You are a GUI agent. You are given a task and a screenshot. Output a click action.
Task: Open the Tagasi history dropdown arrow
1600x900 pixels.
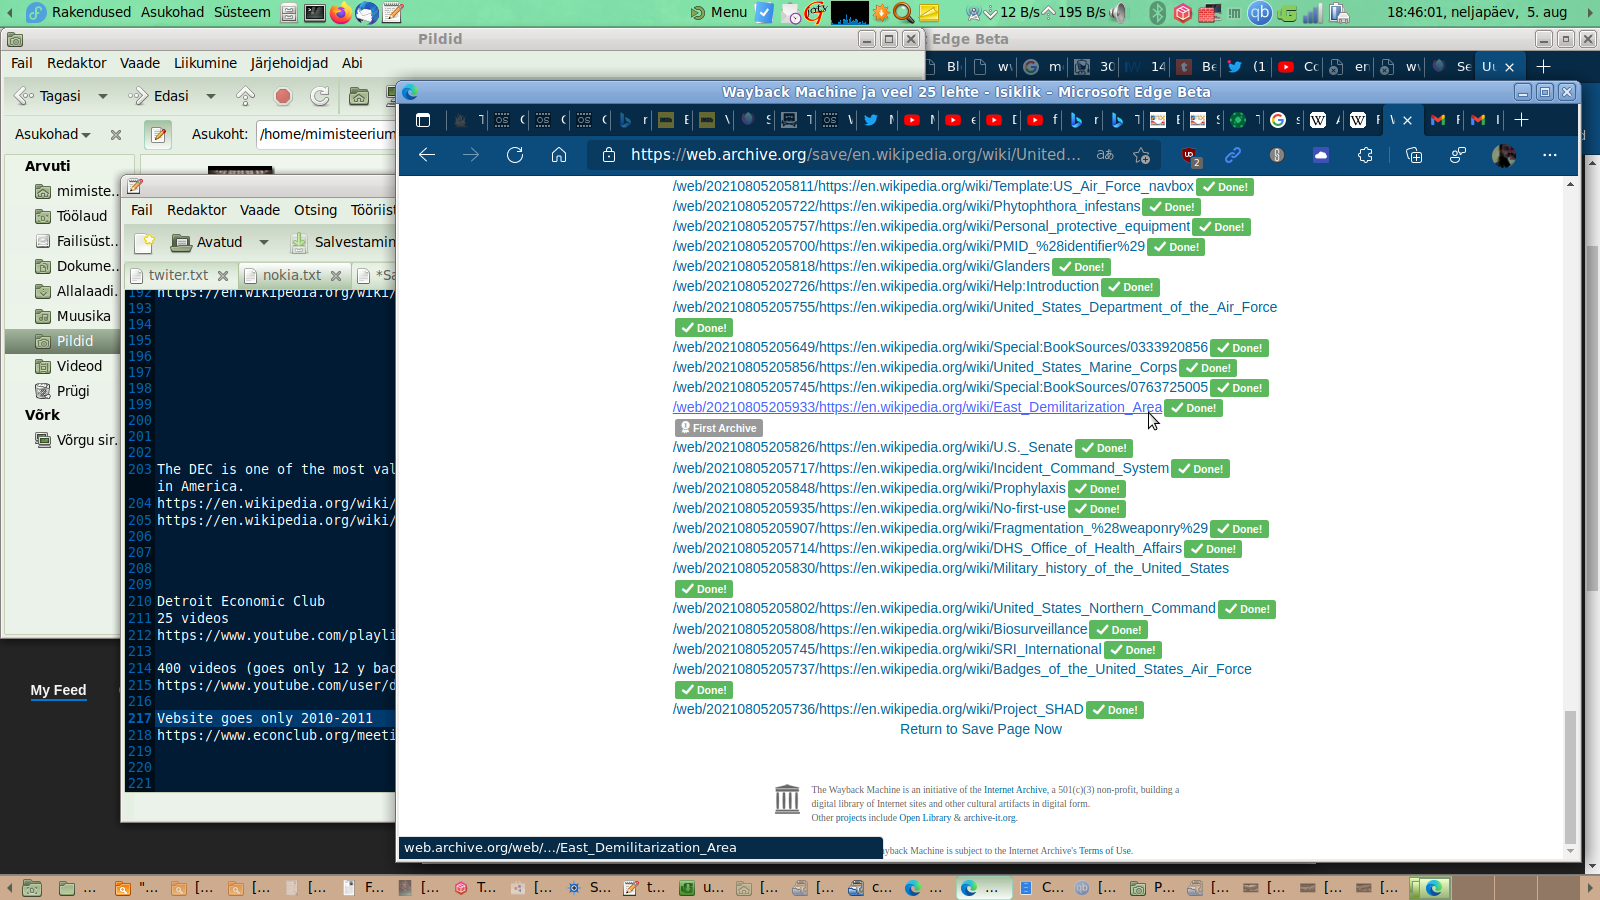tap(102, 96)
